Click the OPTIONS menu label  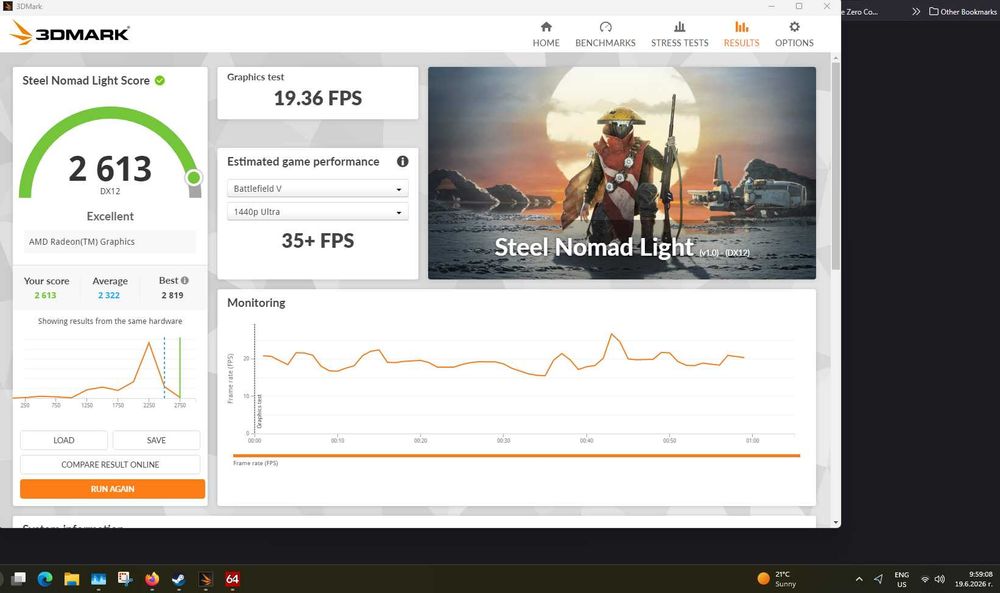coord(794,43)
